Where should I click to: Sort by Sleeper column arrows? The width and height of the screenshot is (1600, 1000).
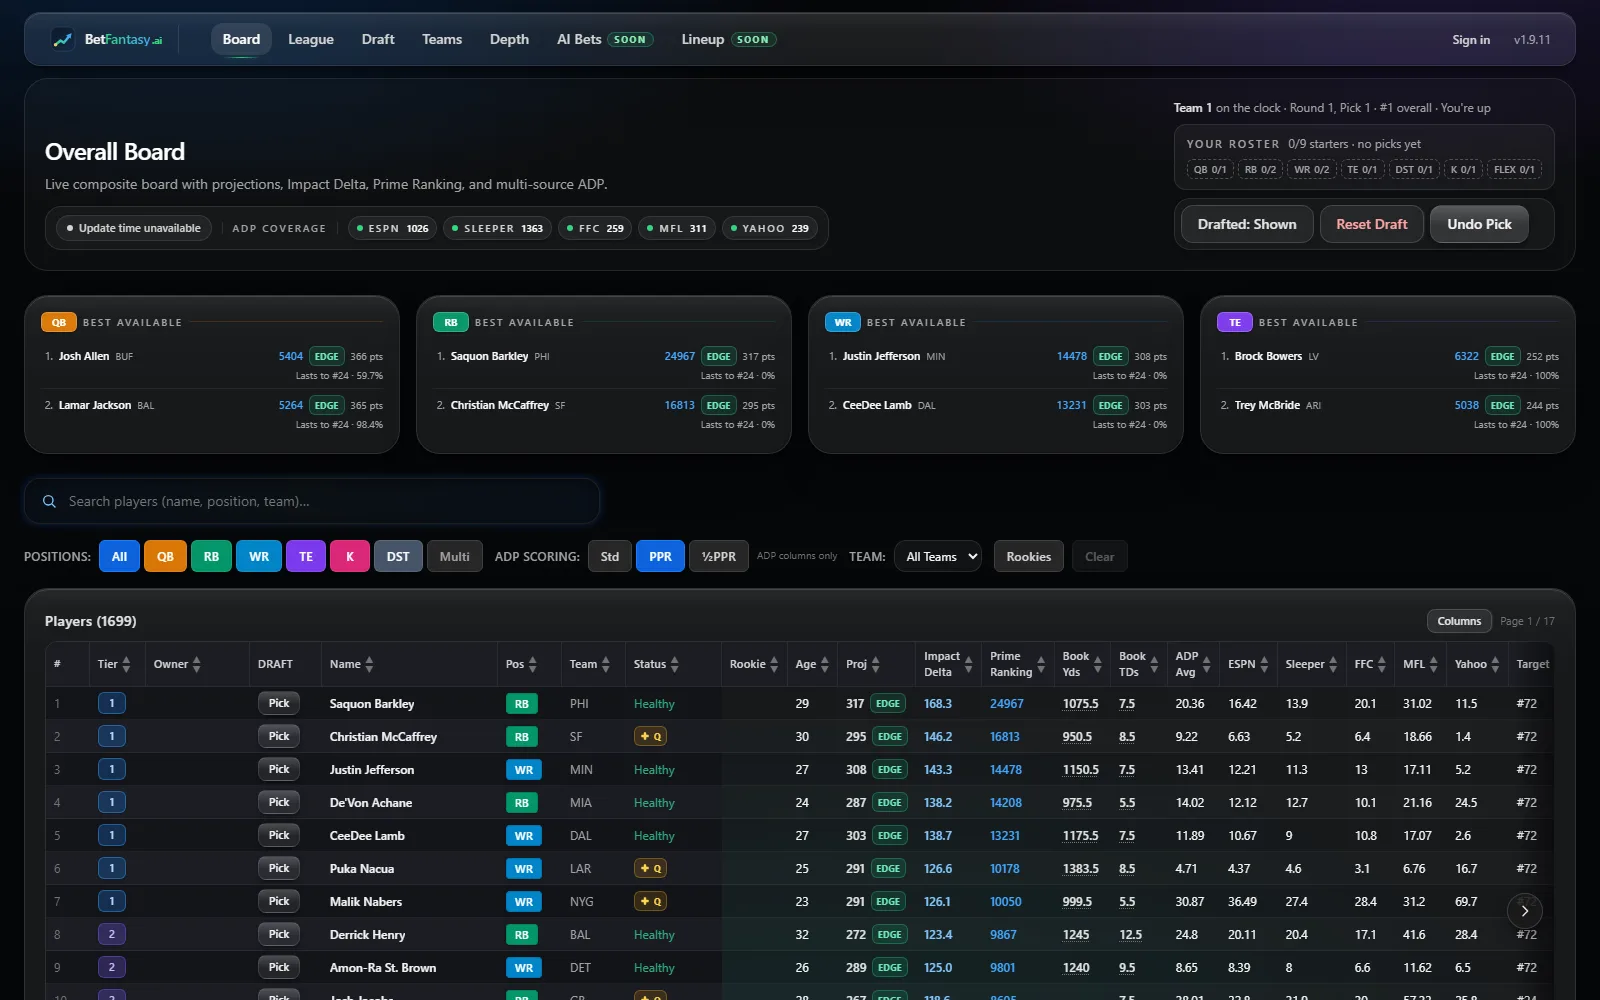[1333, 664]
